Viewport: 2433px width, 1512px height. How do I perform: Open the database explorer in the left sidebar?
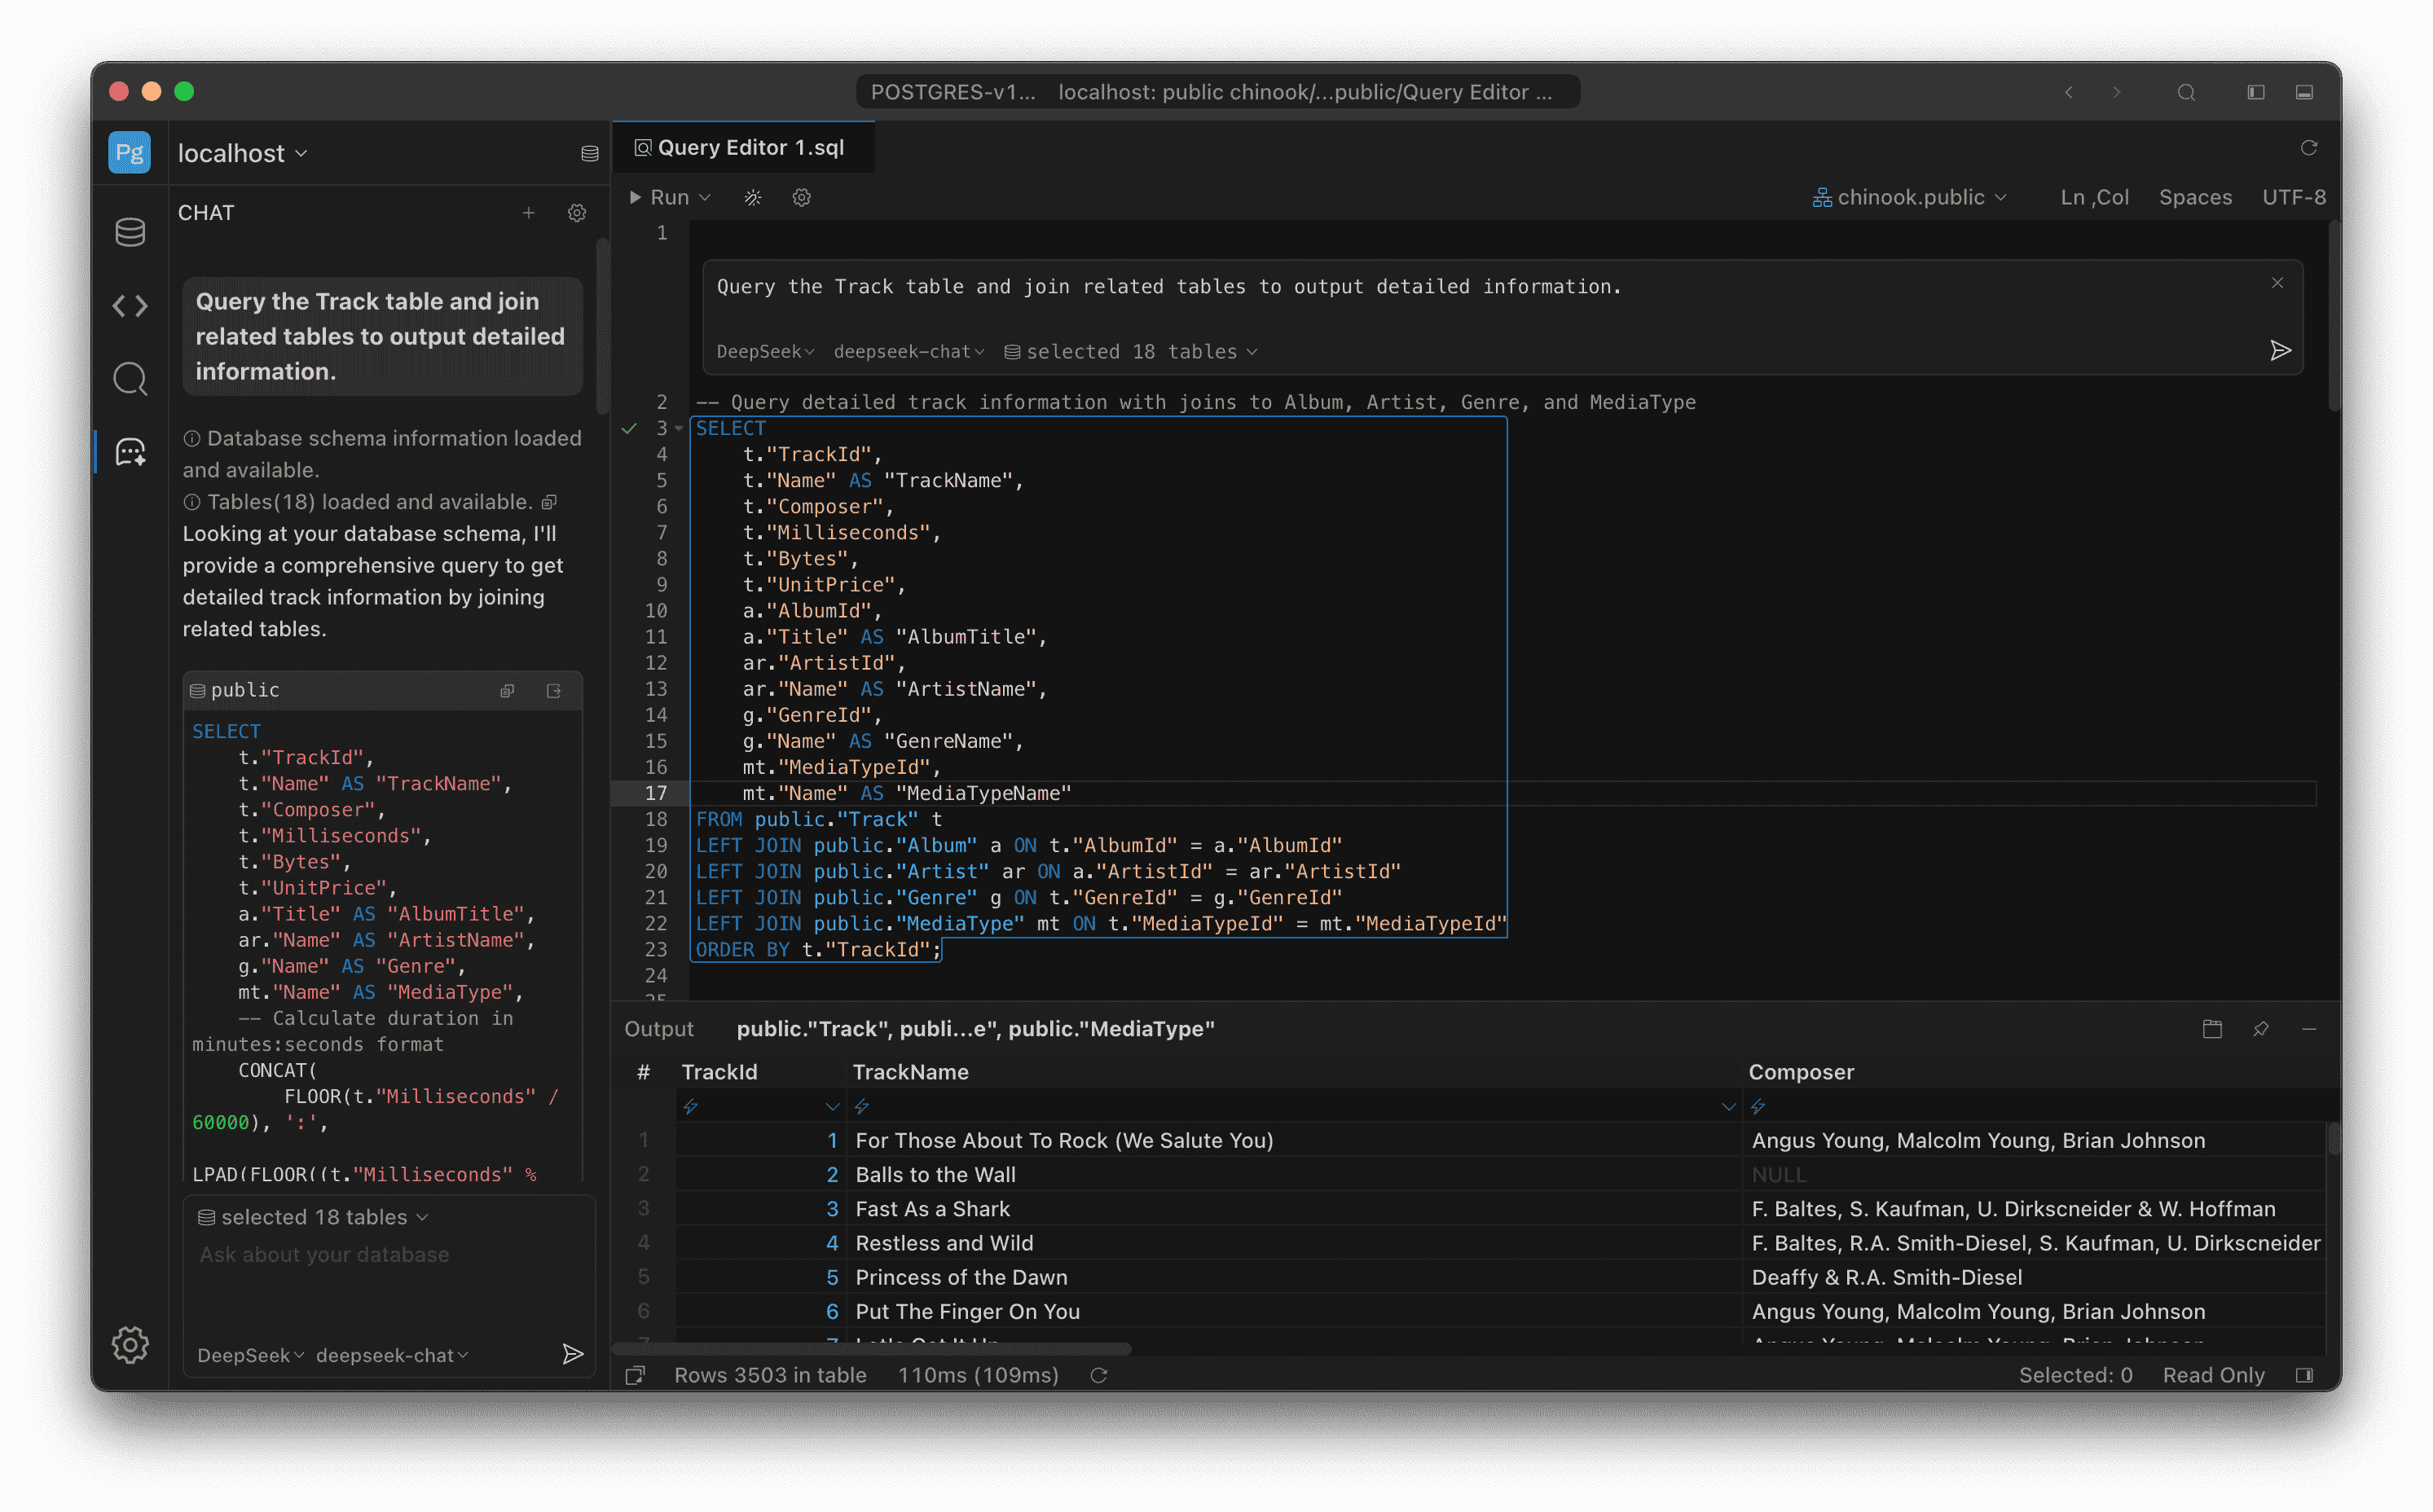pos(129,231)
